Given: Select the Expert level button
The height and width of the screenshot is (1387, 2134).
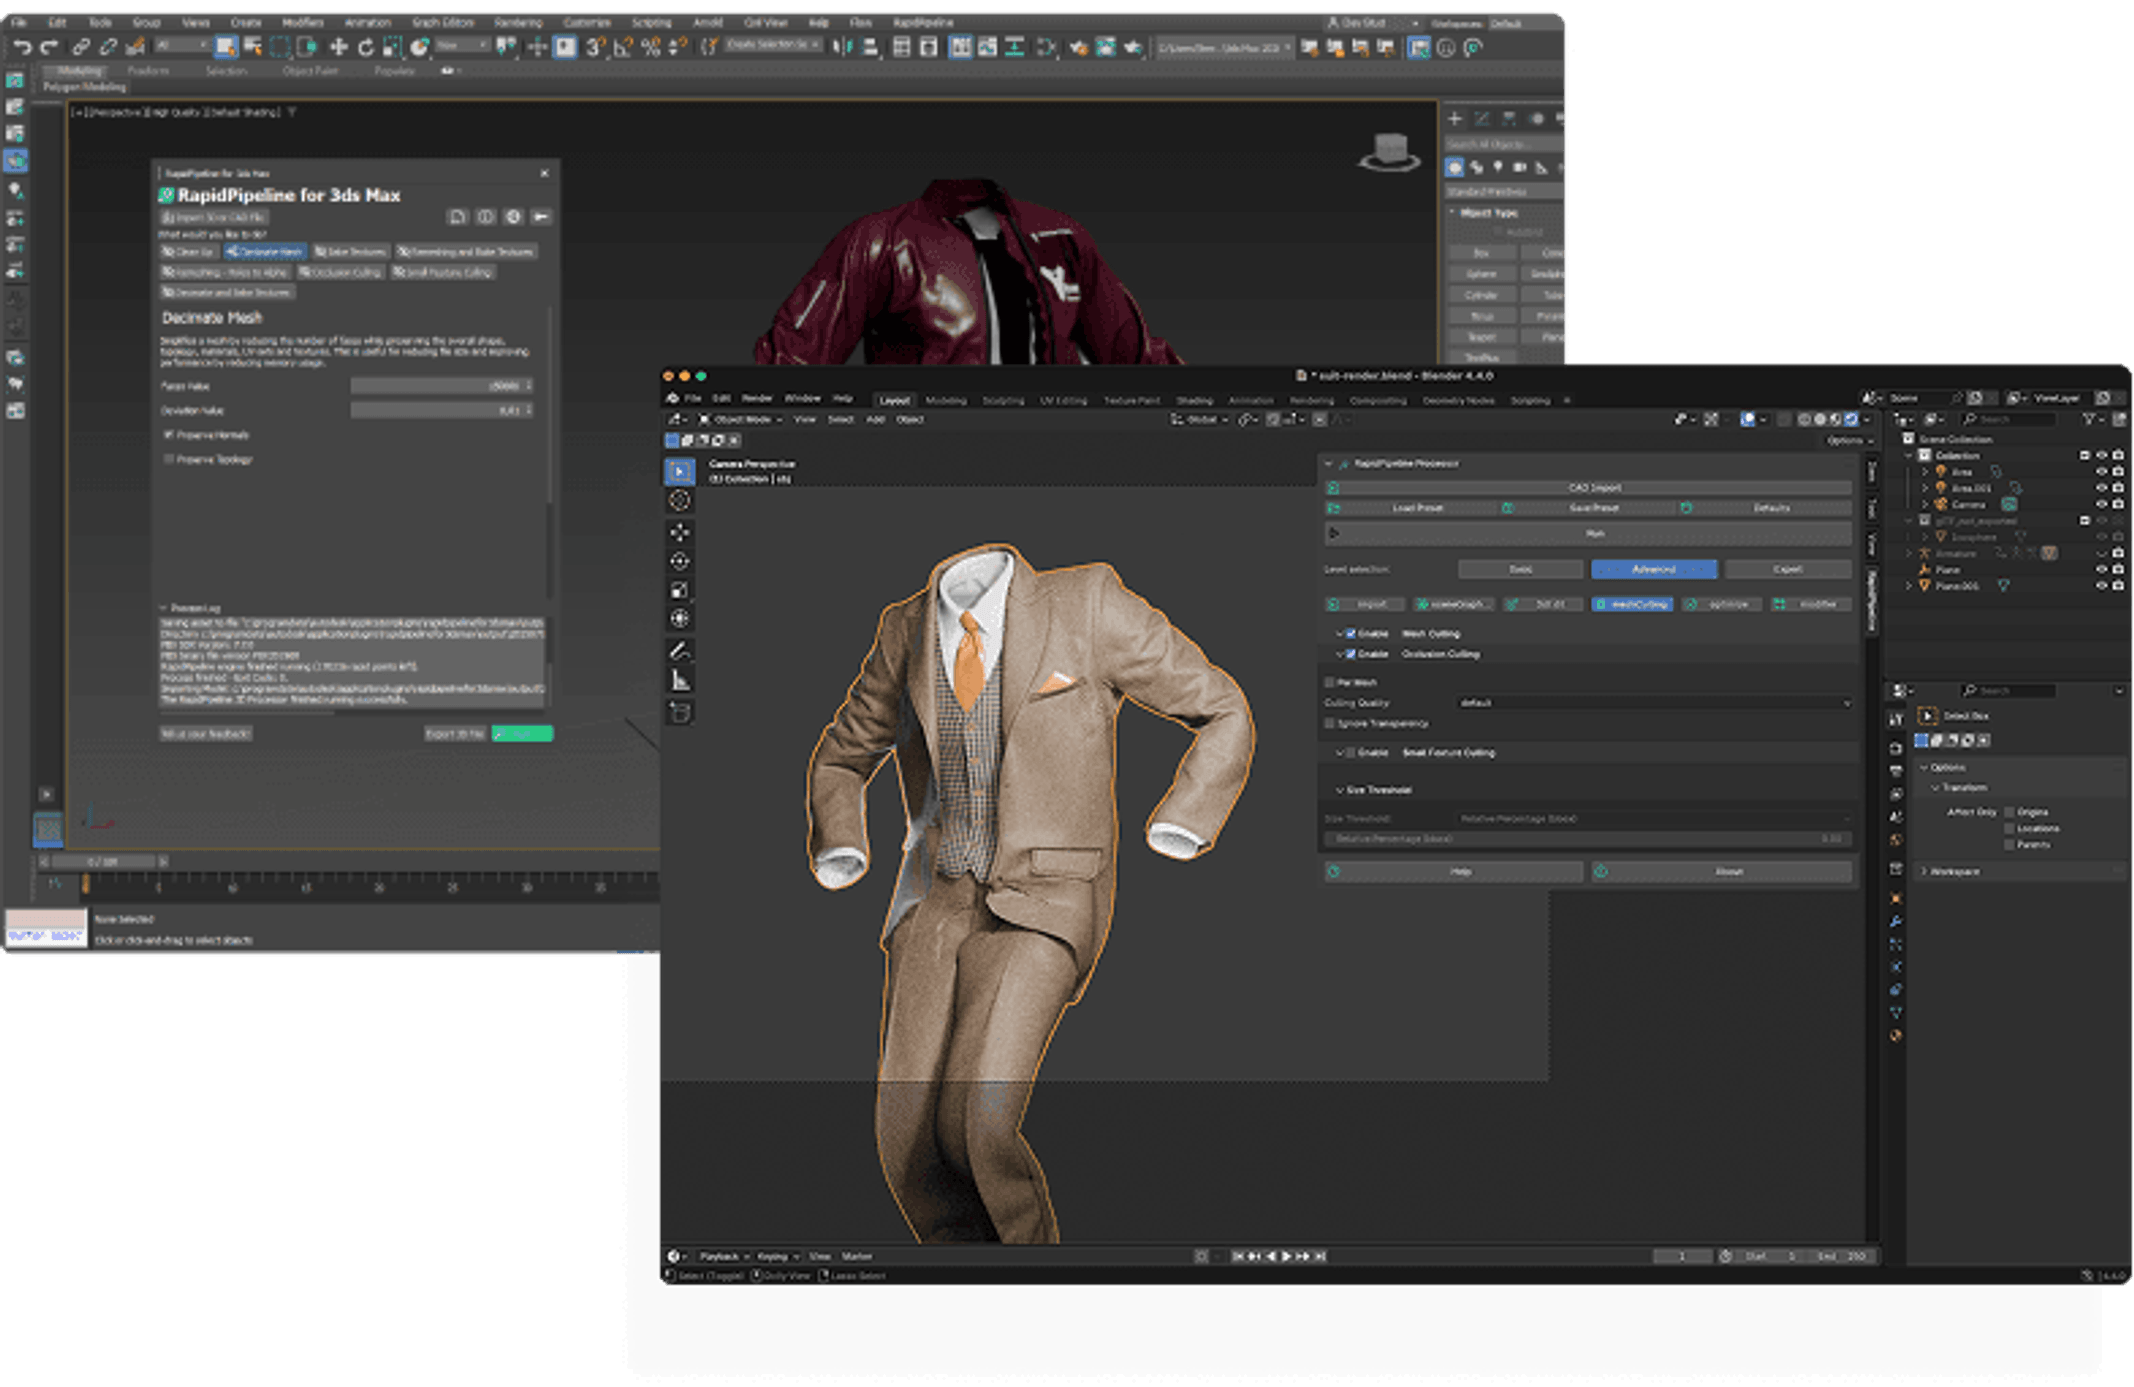Looking at the screenshot, I should [x=1787, y=570].
